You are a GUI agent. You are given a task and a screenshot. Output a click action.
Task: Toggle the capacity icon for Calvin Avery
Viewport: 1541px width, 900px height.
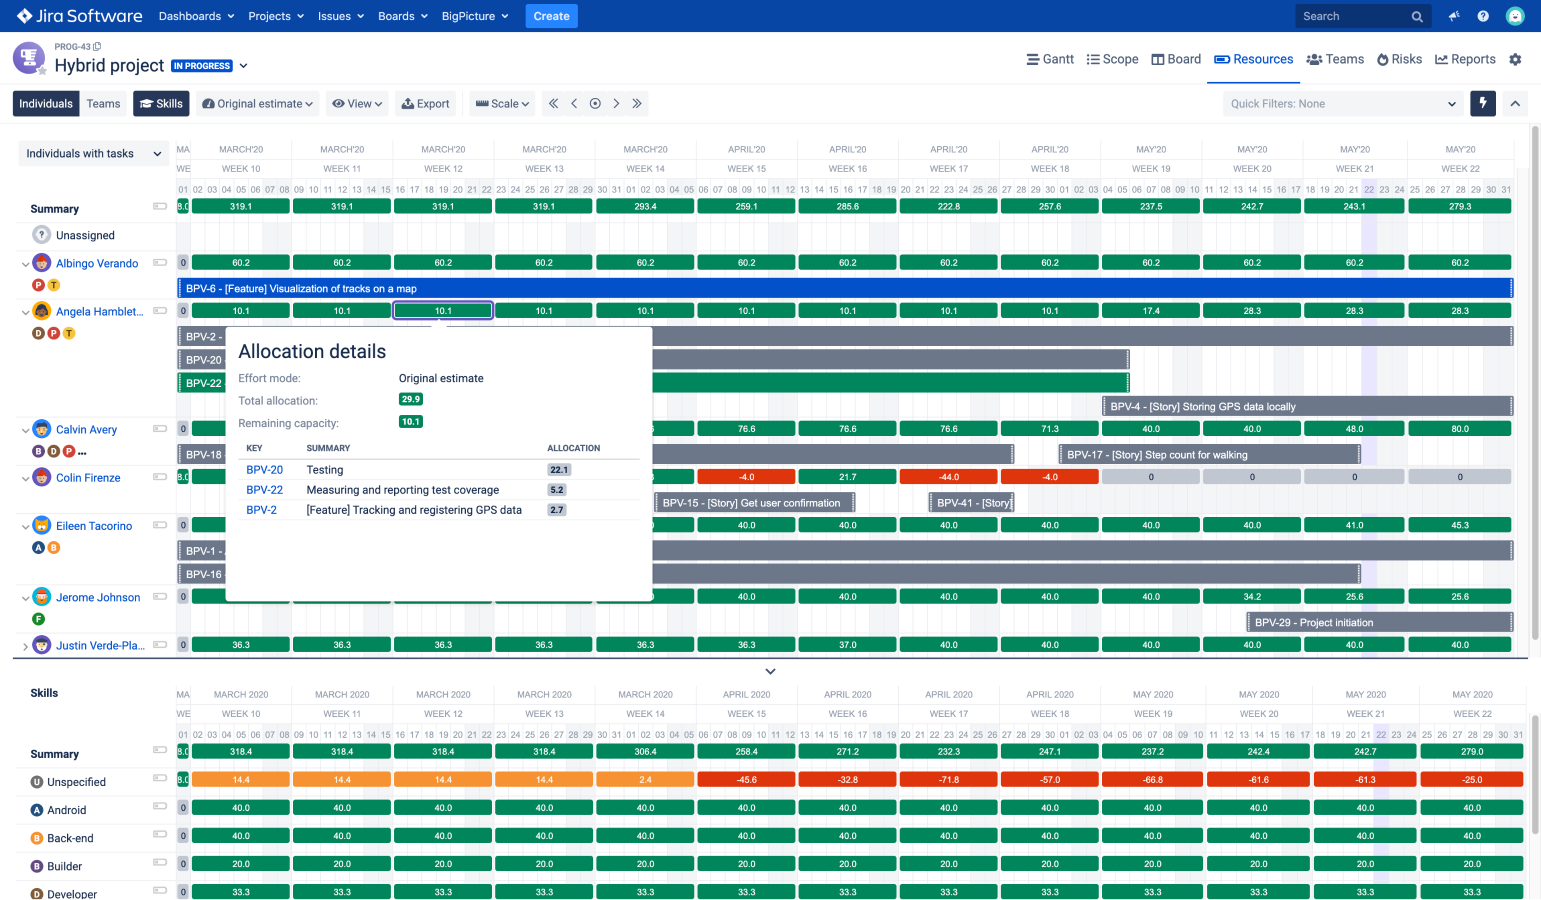tap(160, 428)
